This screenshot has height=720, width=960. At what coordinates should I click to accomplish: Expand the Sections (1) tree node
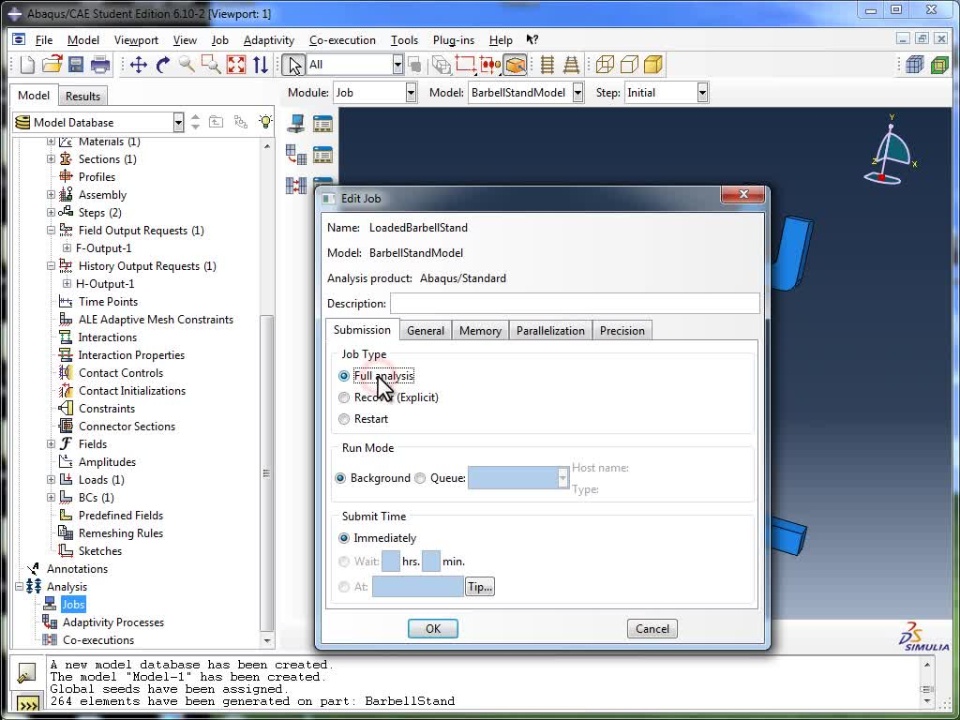click(x=51, y=159)
